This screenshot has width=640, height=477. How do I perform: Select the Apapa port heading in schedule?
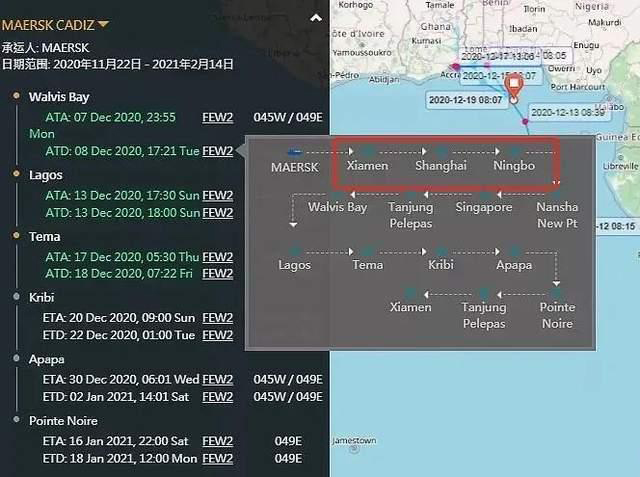click(x=47, y=359)
